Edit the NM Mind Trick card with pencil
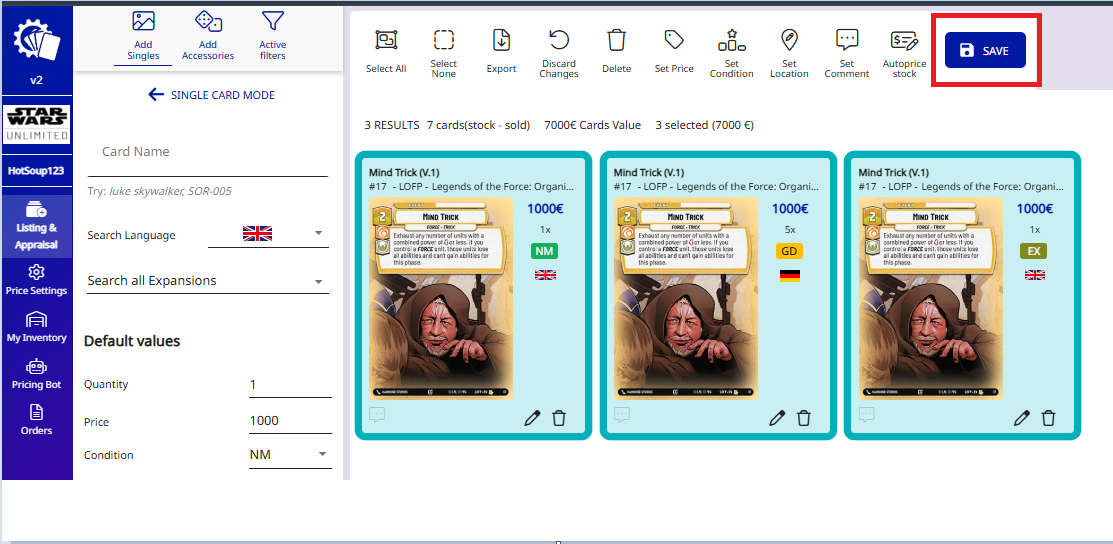 532,418
